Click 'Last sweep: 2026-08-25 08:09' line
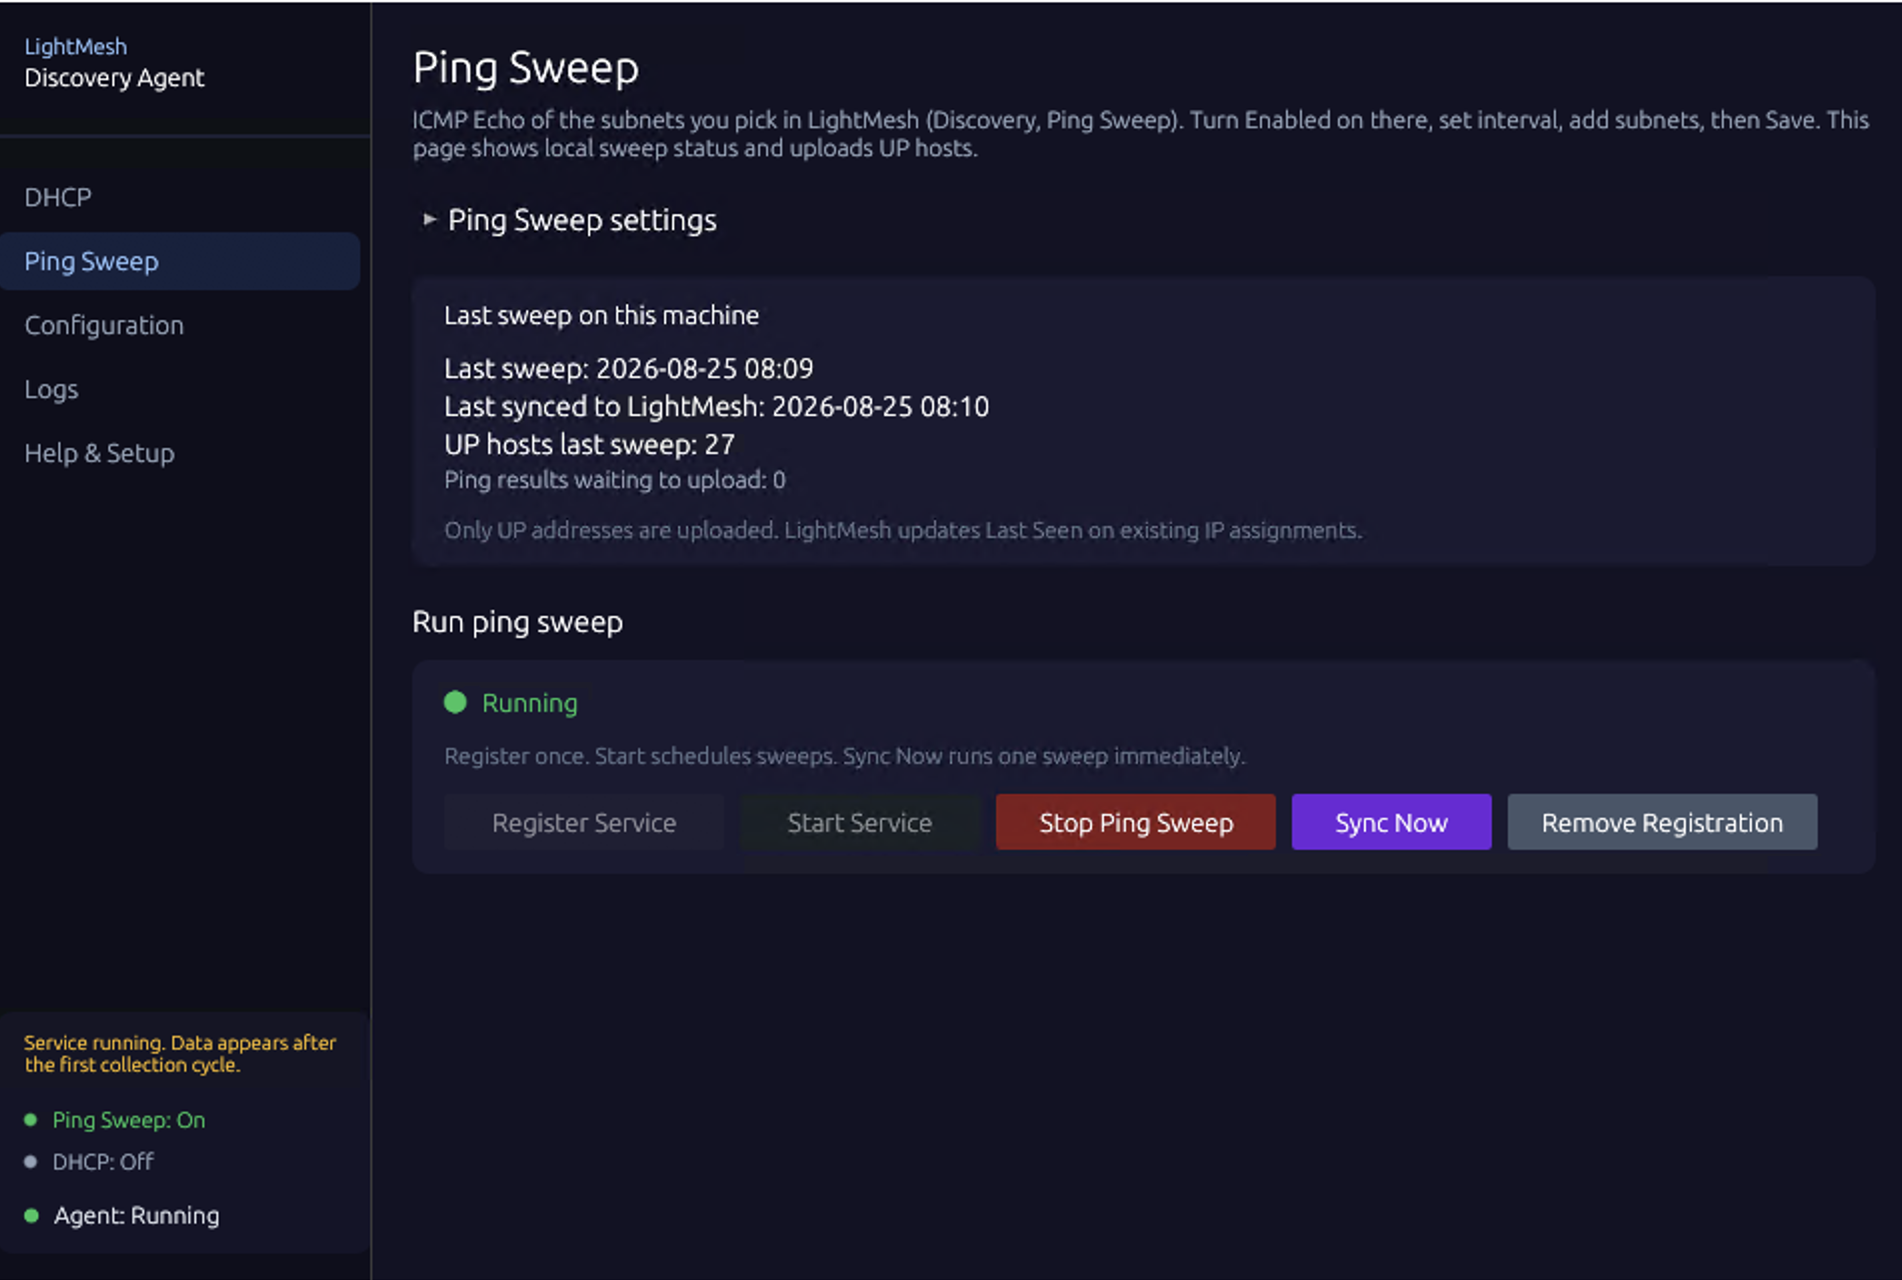 628,368
